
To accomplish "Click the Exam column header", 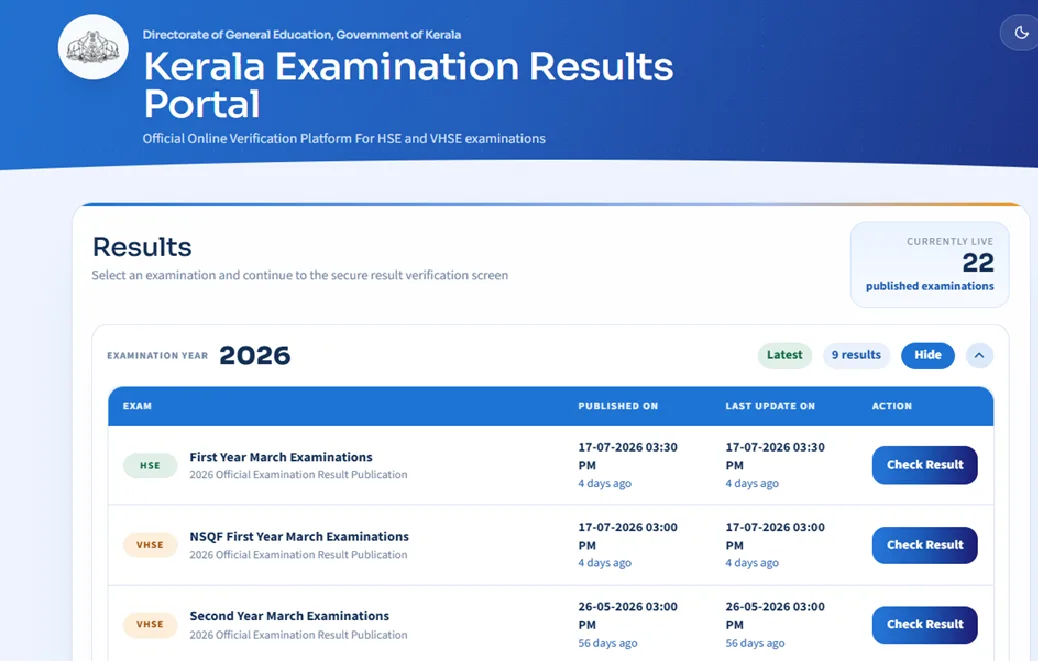I will point(137,406).
